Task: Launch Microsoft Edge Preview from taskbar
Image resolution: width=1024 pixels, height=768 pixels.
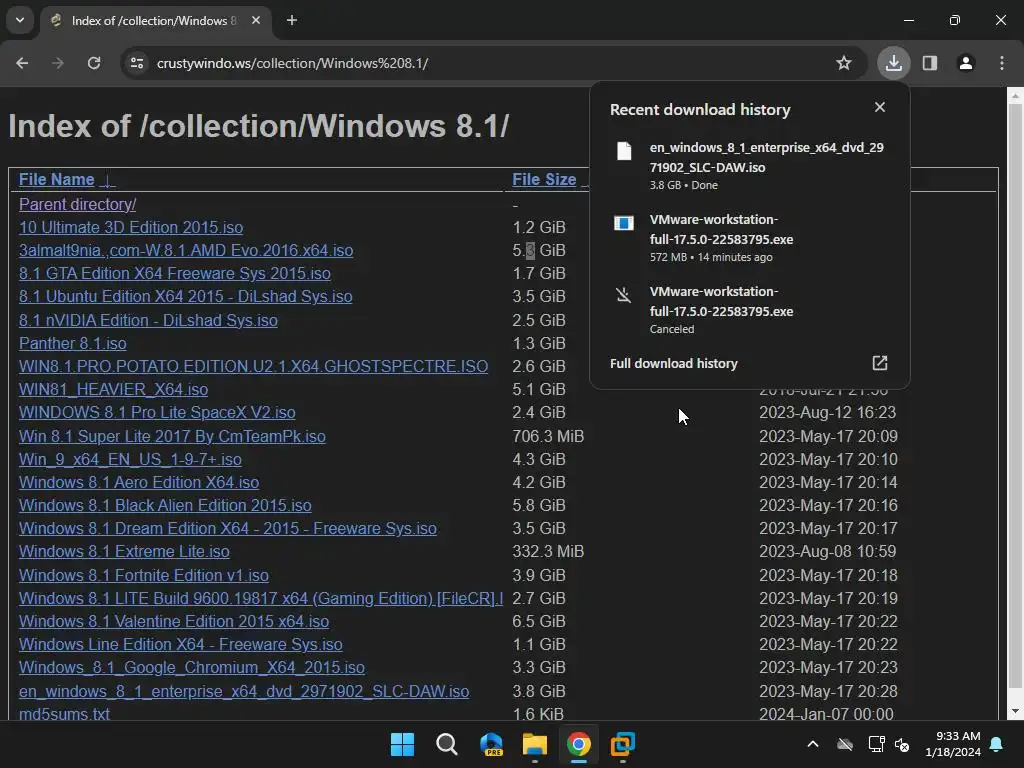Action: pos(491,744)
